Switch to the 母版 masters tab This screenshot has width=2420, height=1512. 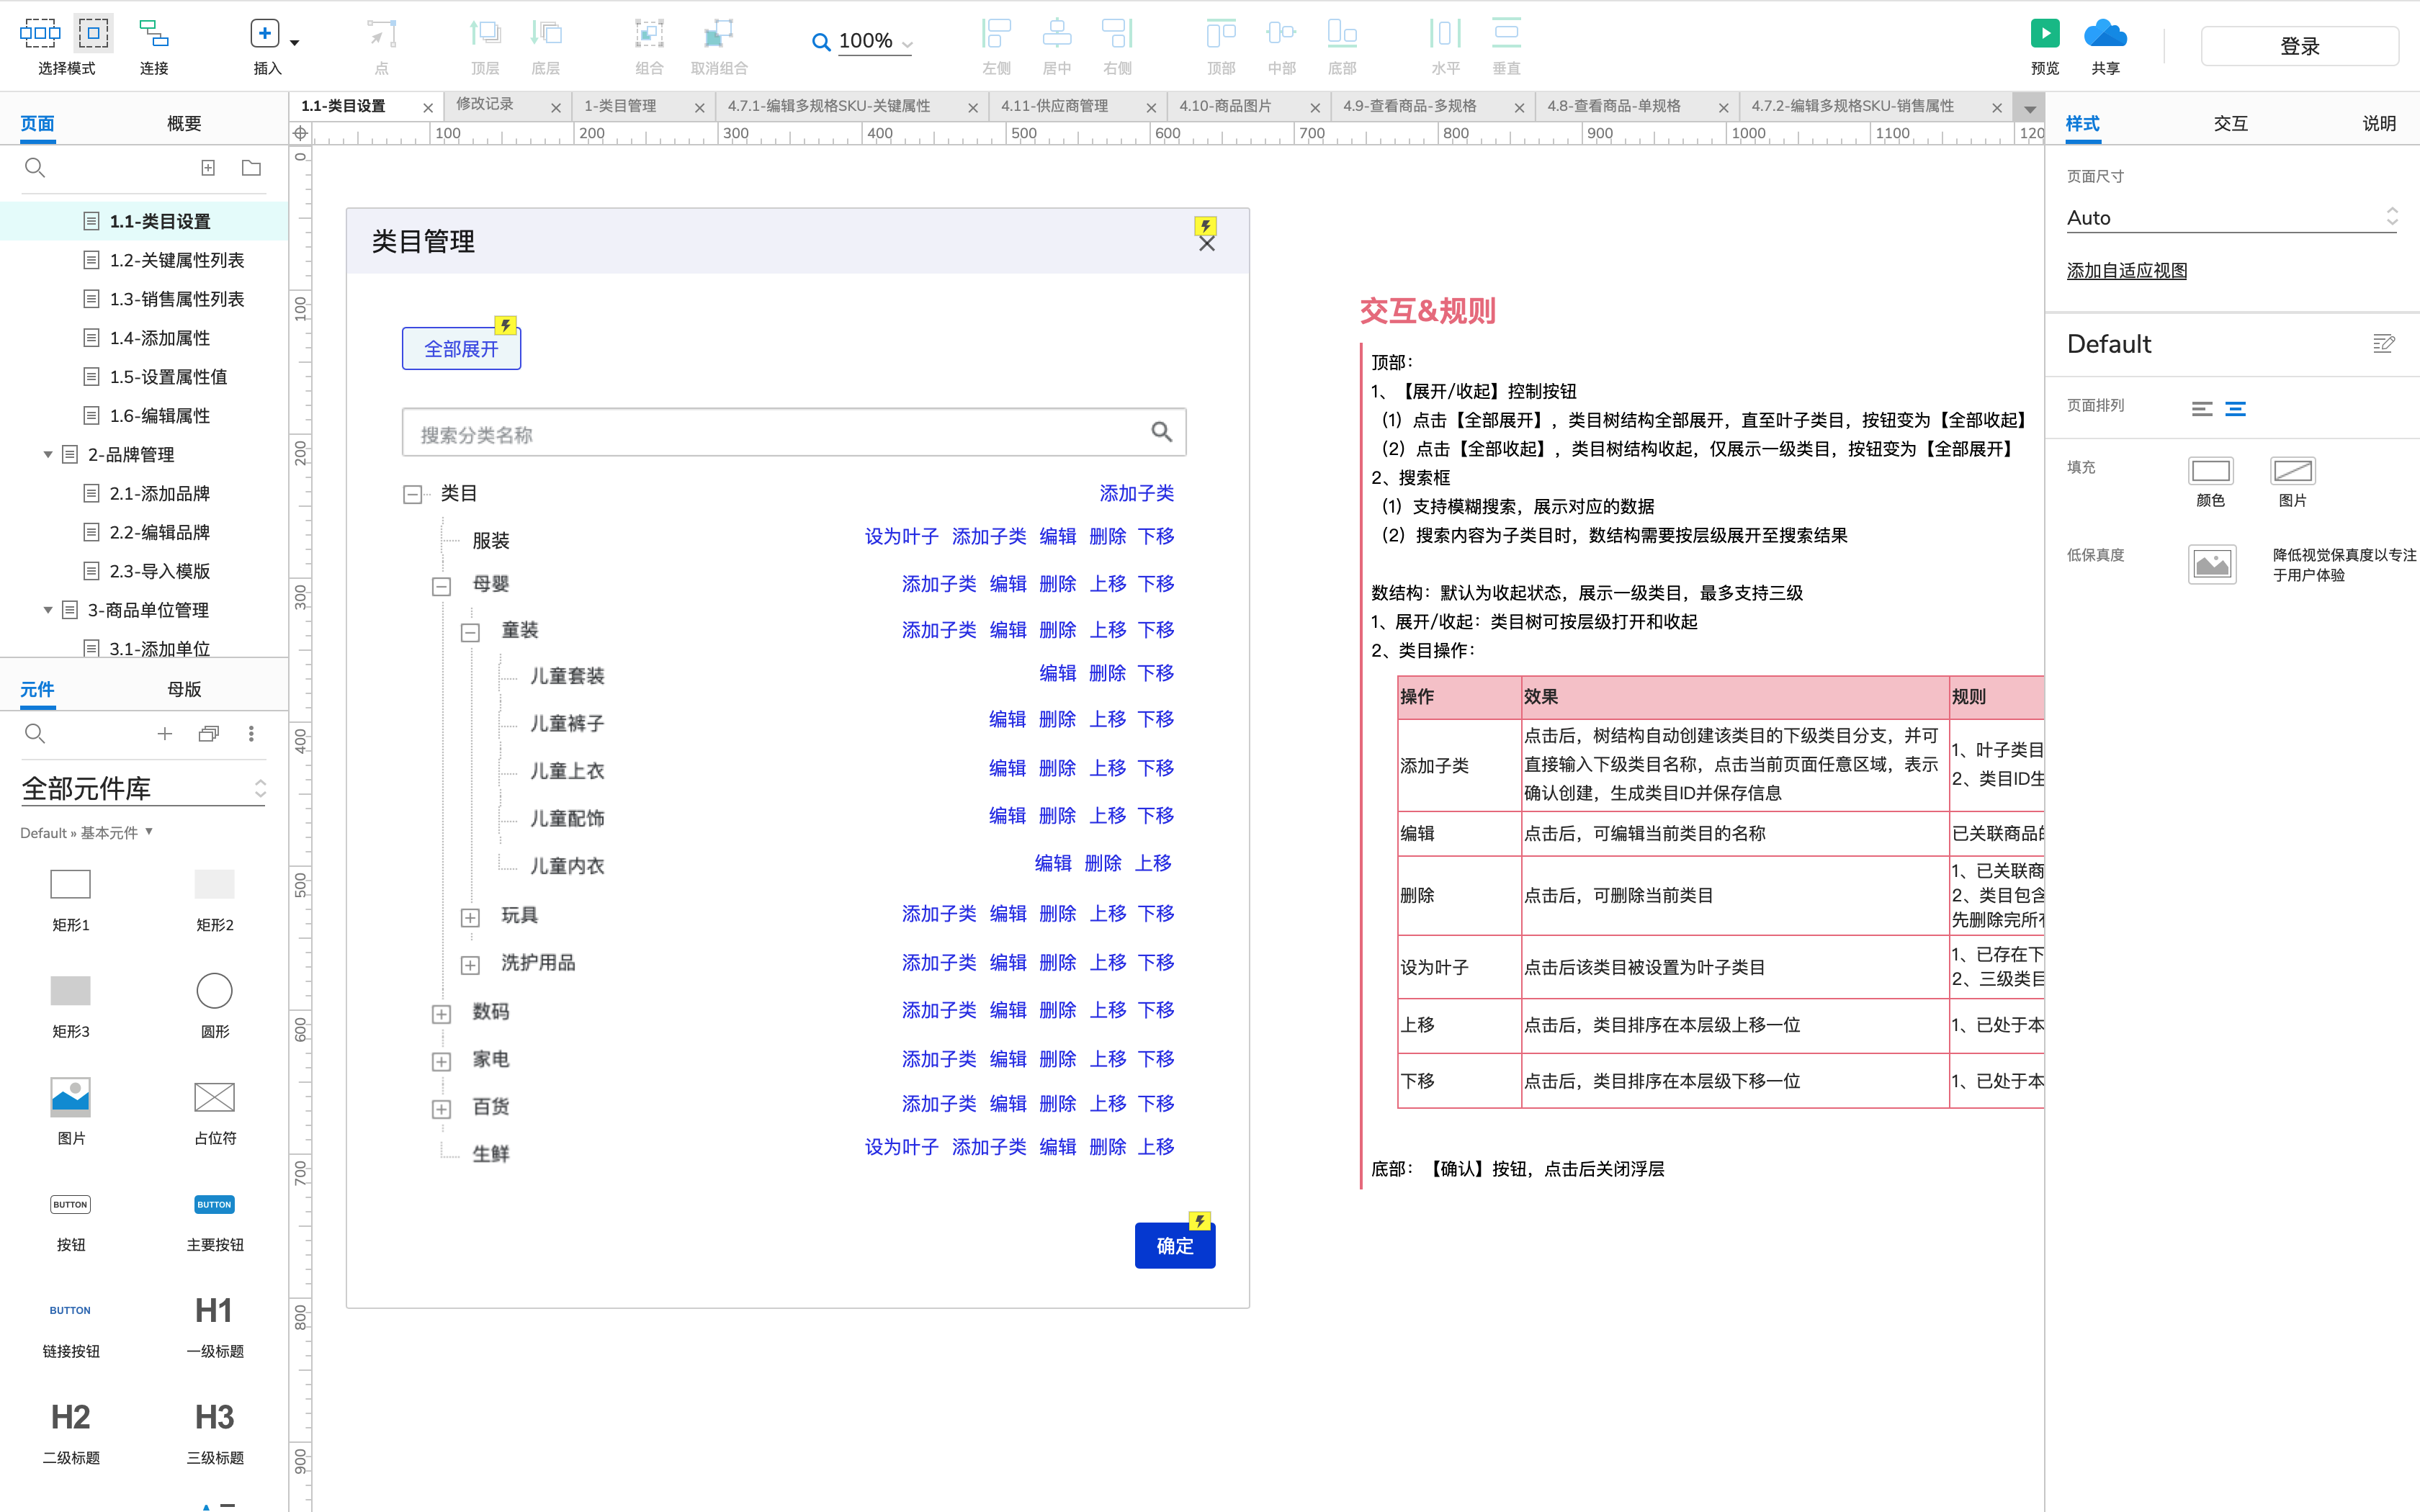184,689
